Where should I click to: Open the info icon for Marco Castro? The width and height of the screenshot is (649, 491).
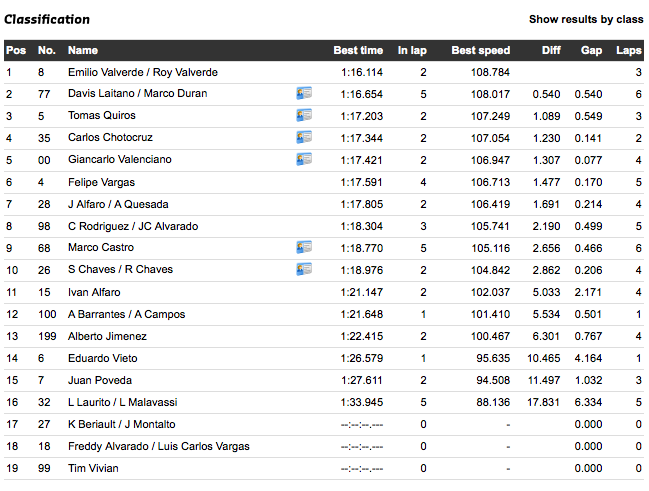tap(304, 247)
